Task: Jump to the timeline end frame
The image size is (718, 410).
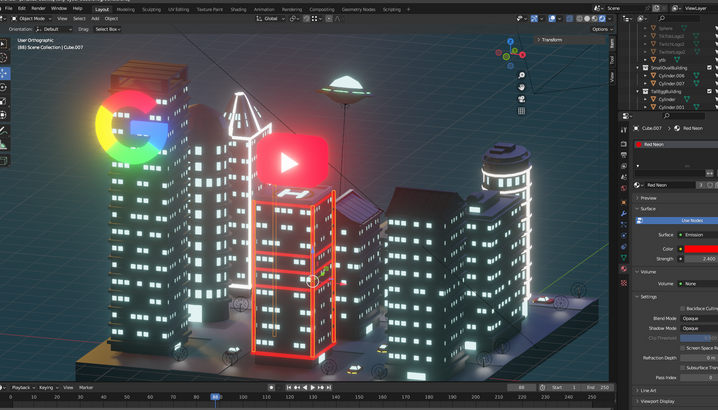Action: (329, 388)
